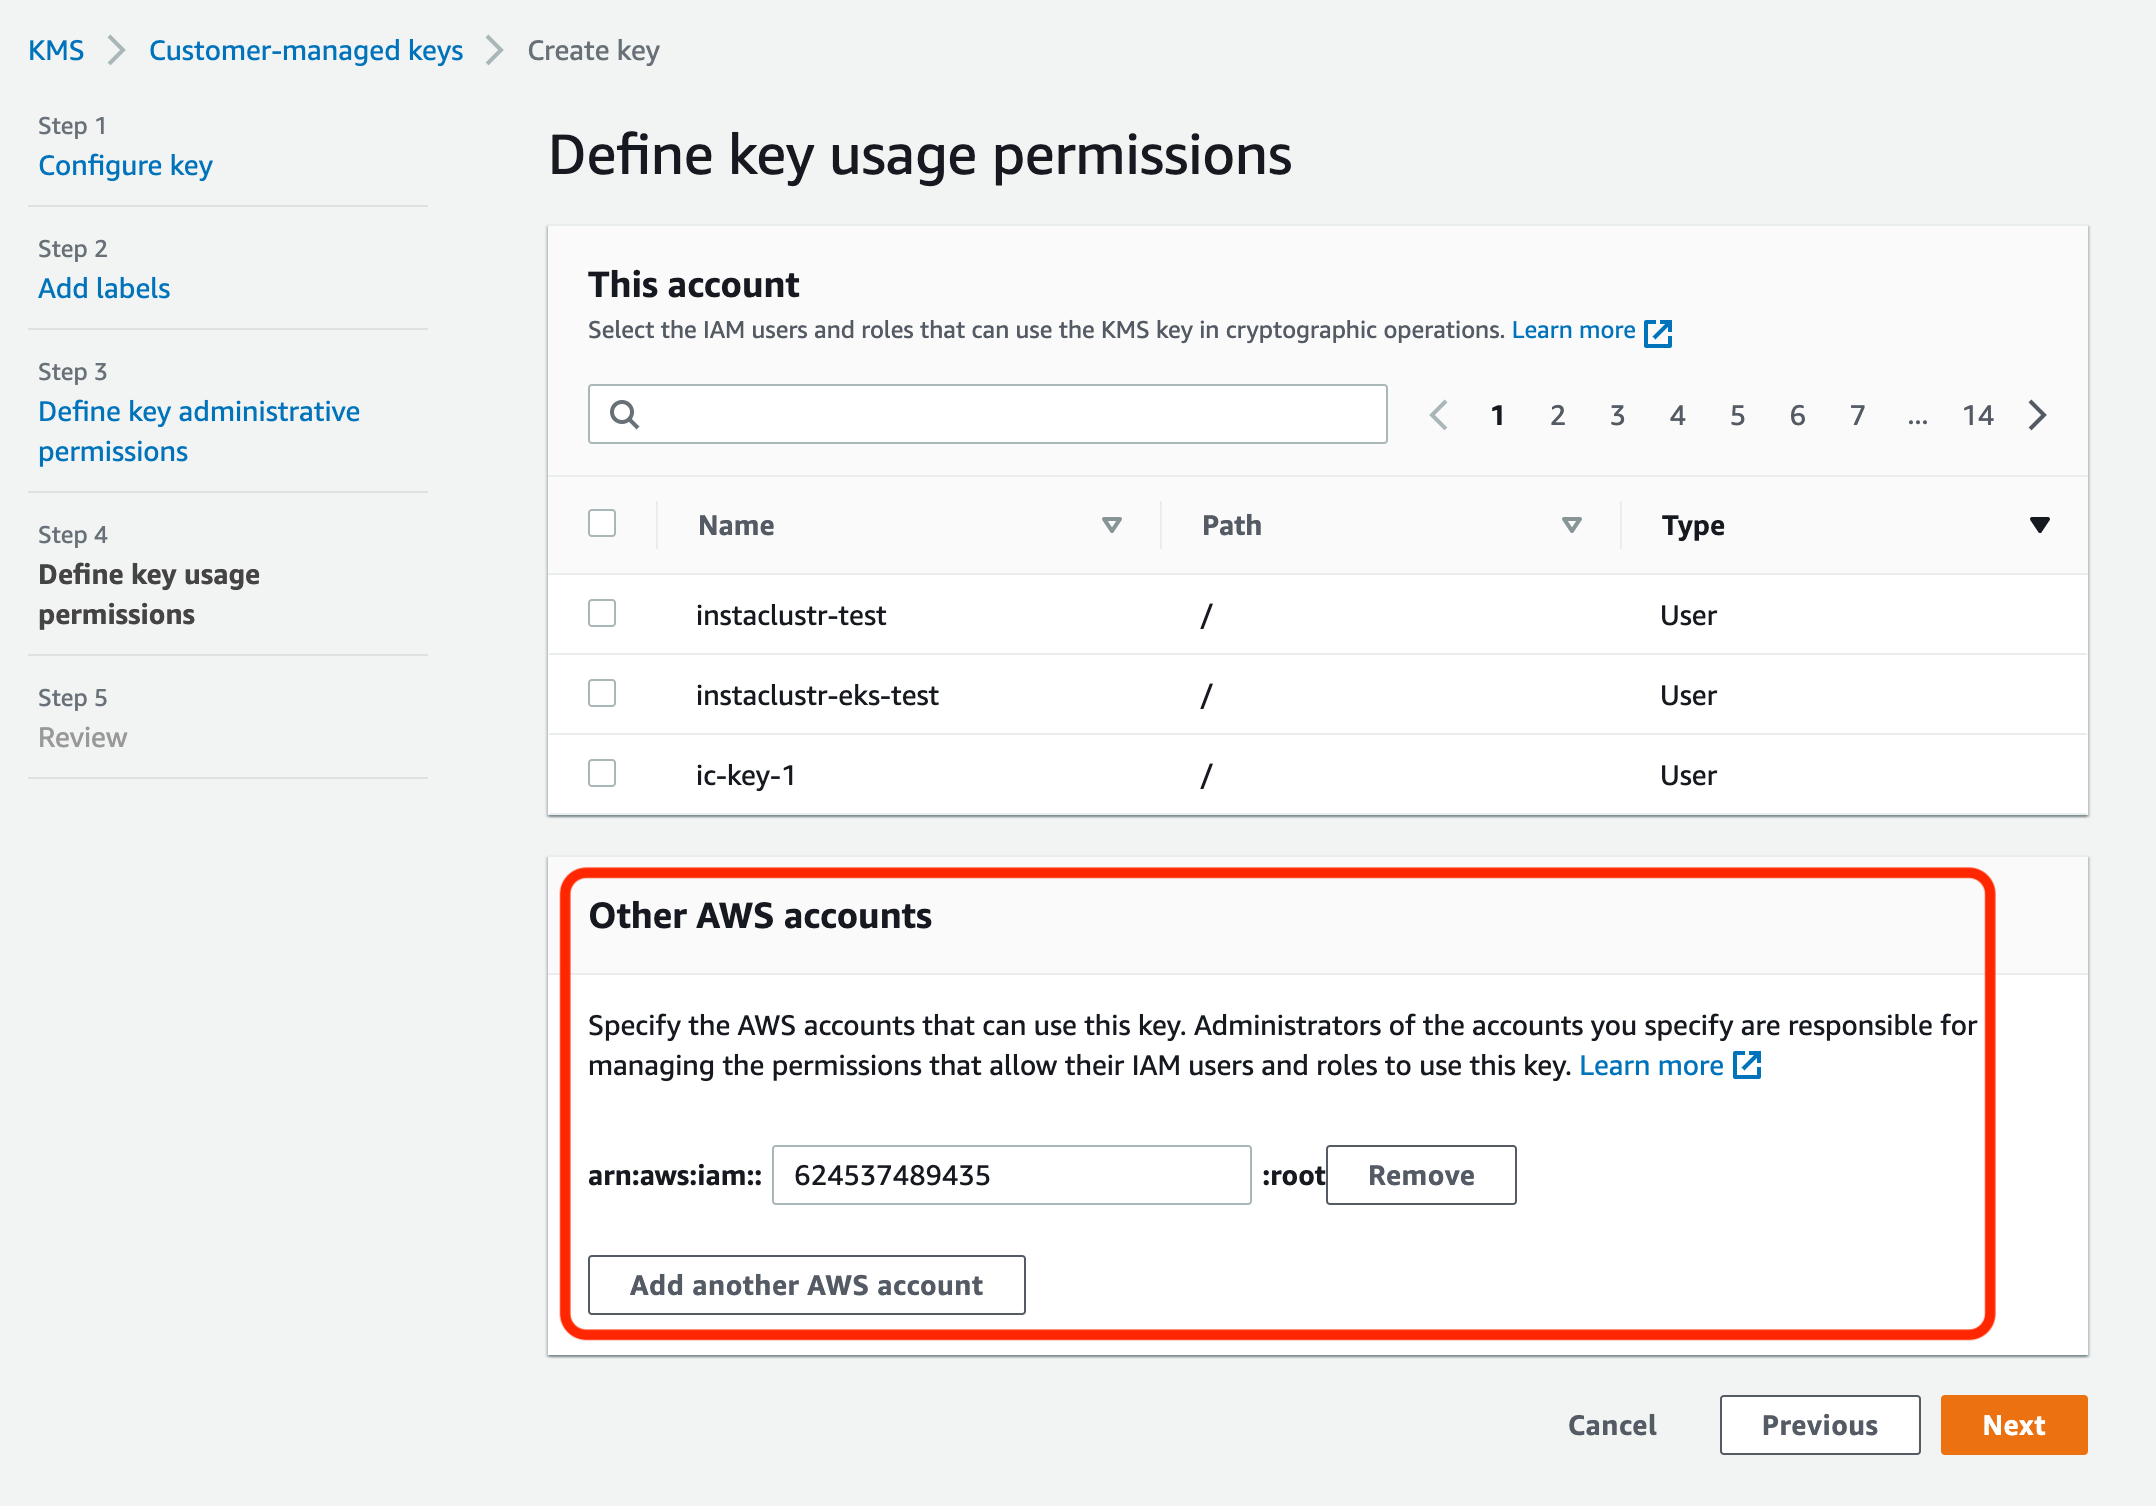Viewport: 2156px width, 1506px height.
Task: Tick the ic-key-1 user checkbox
Action: [x=602, y=773]
